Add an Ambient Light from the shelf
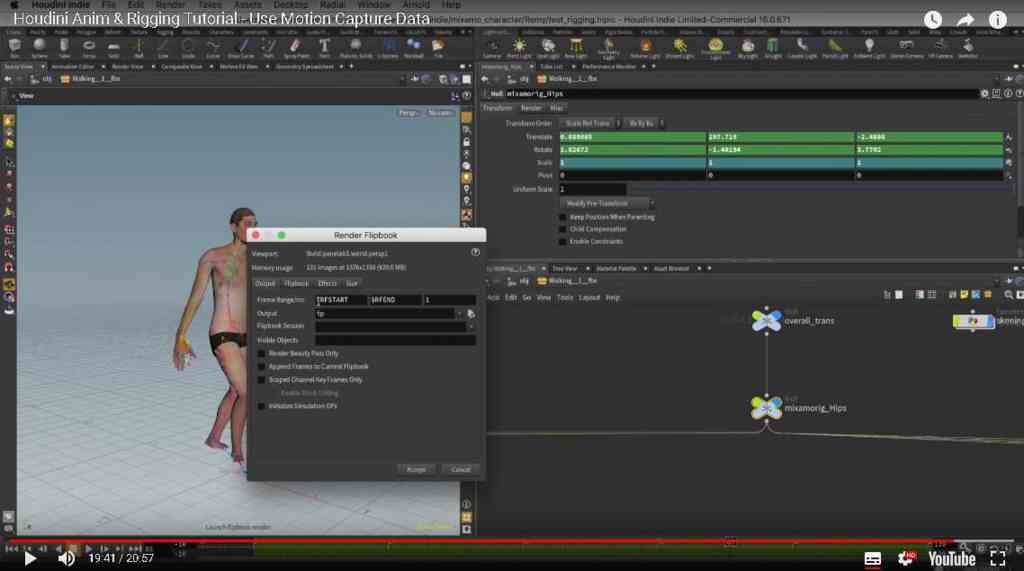Screen dimensions: 1024x571 869,47
